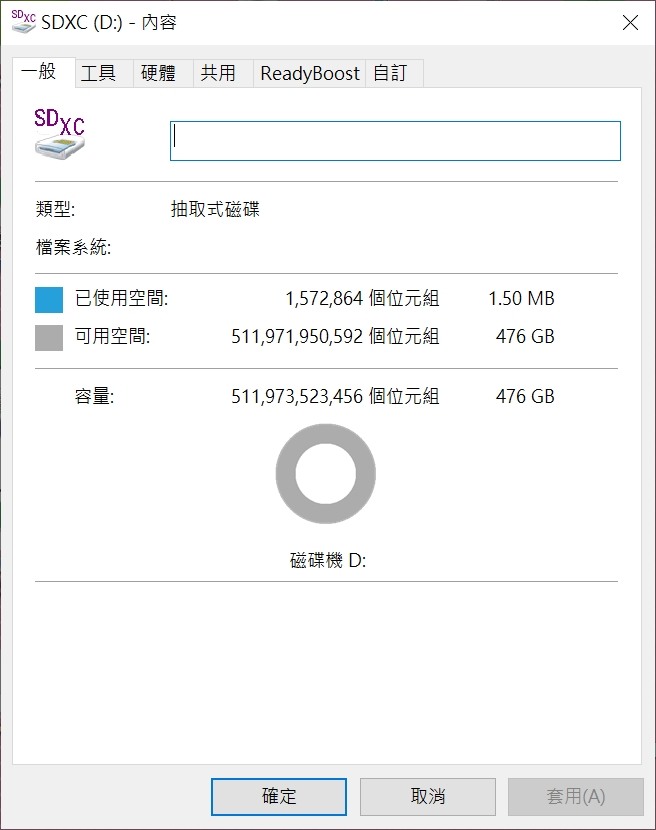Viewport: 656px width, 830px height.
Task: Click the SDXC icon in title bar
Action: click(x=23, y=22)
